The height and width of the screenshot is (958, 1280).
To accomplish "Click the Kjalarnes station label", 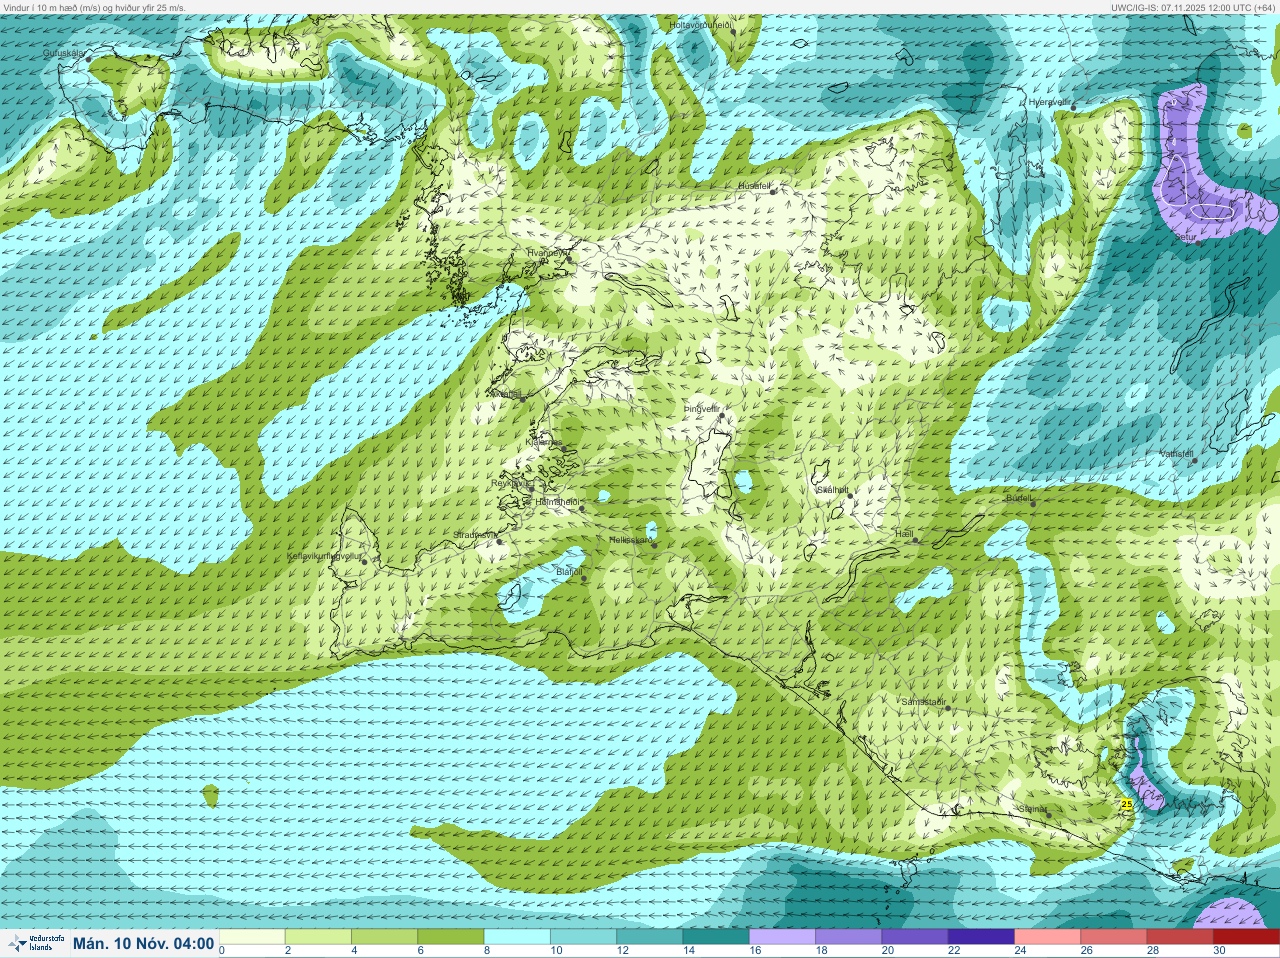I will (x=544, y=442).
